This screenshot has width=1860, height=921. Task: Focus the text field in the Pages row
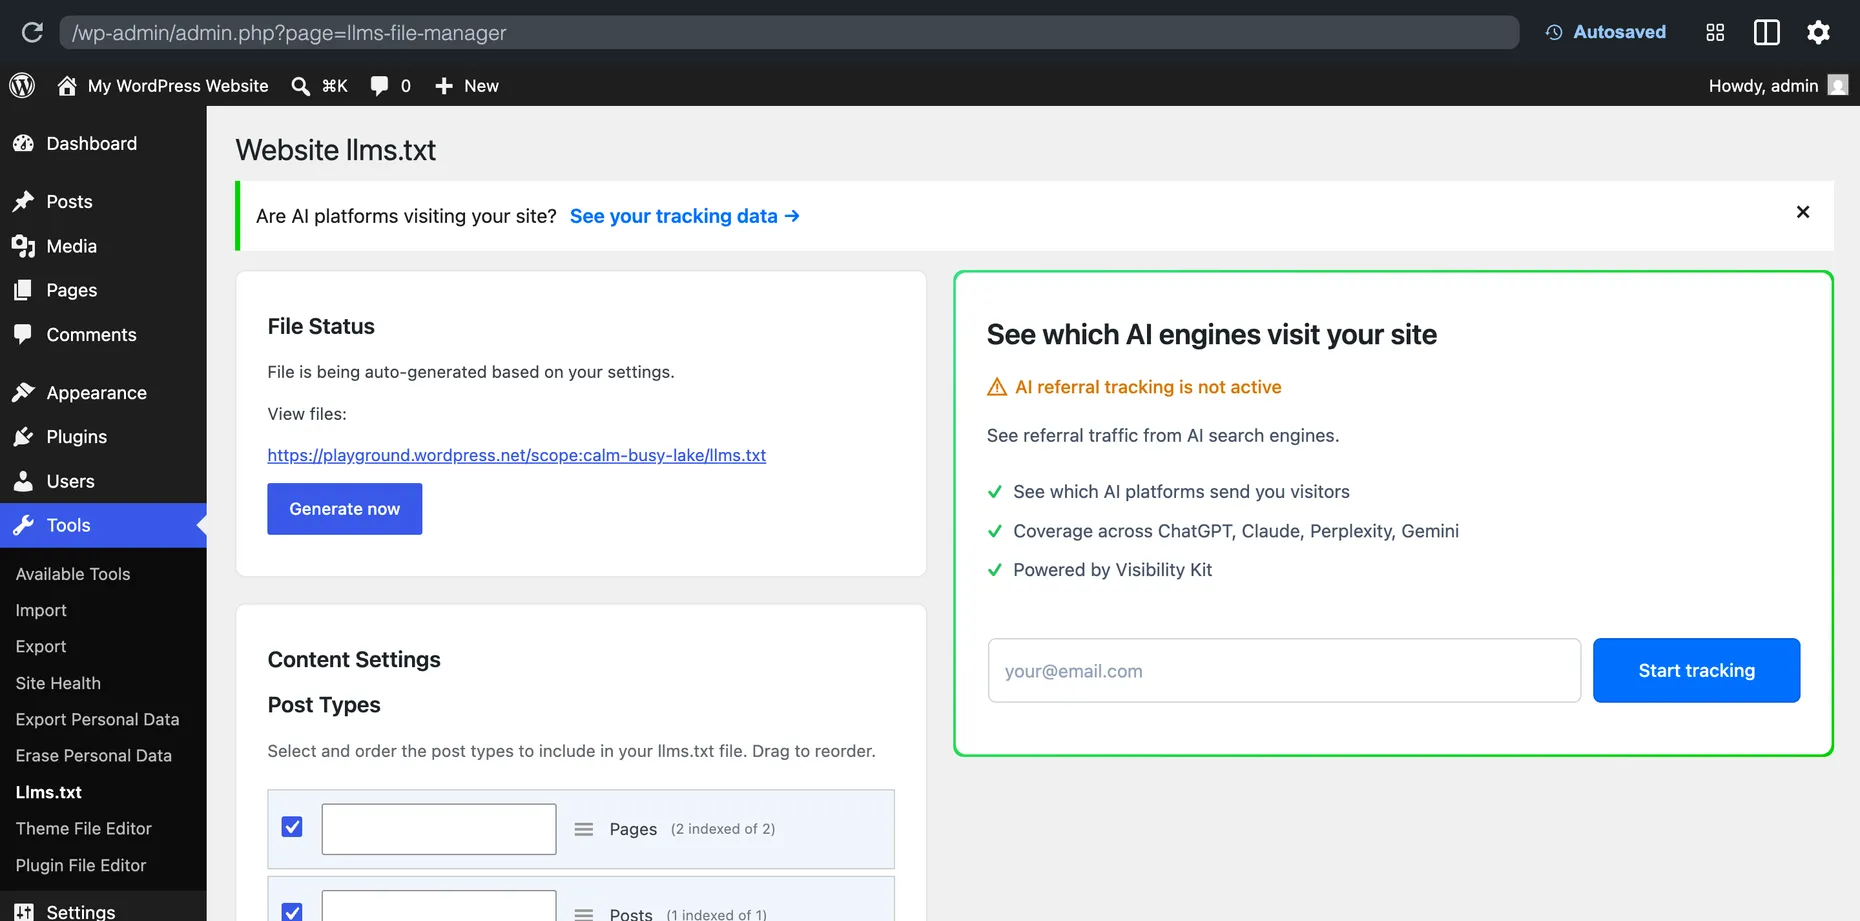click(439, 829)
